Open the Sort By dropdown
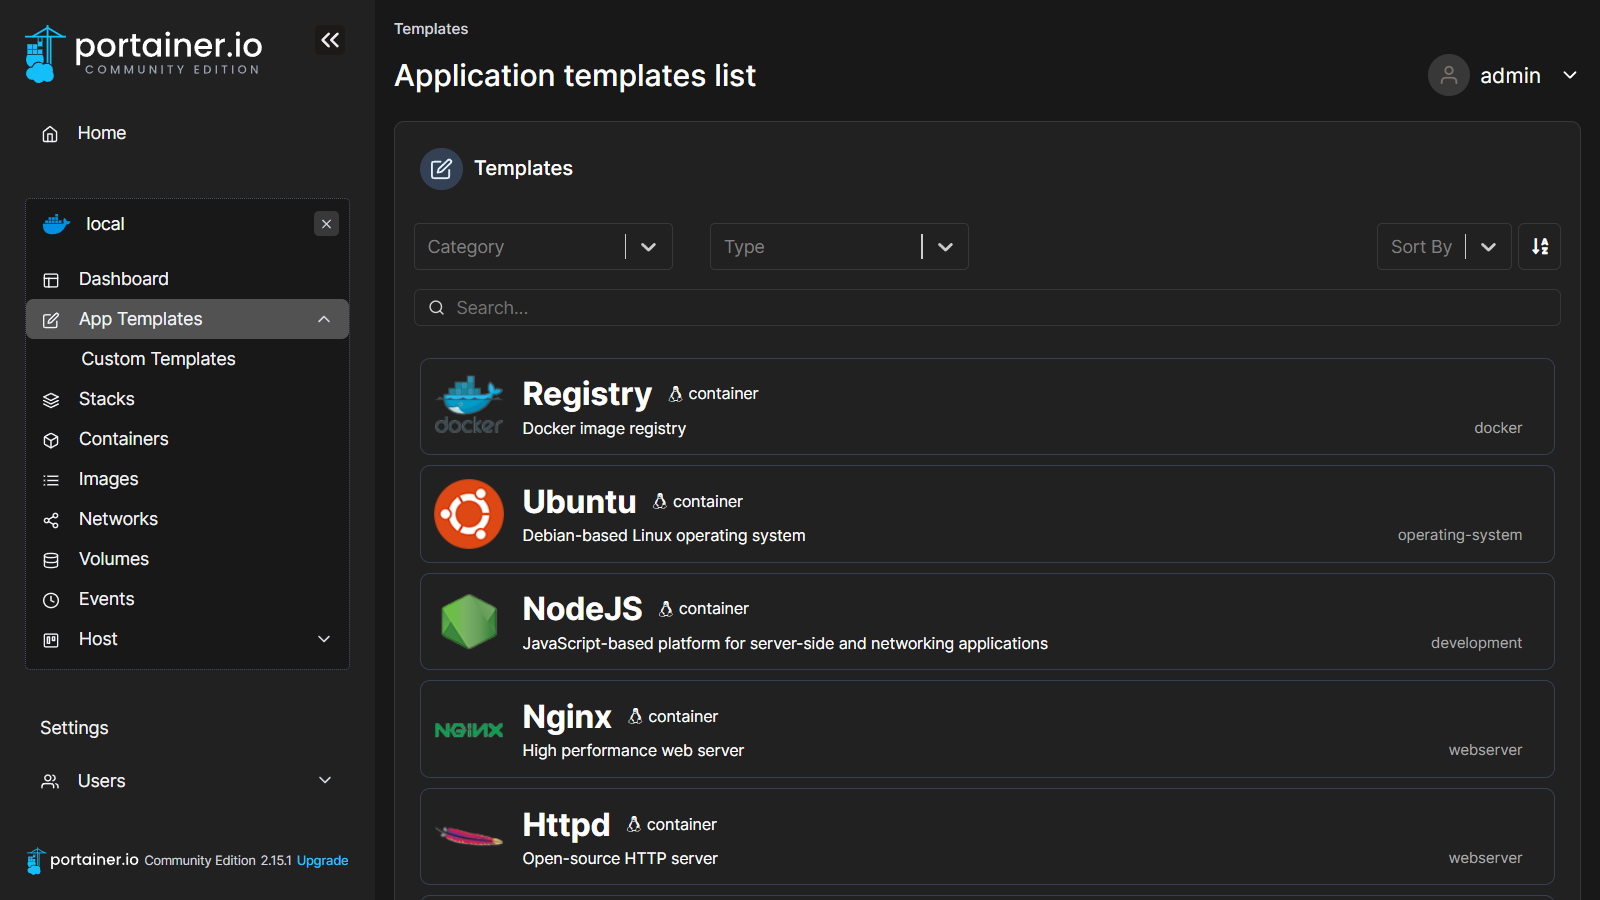This screenshot has height=900, width=1600. pos(1443,247)
